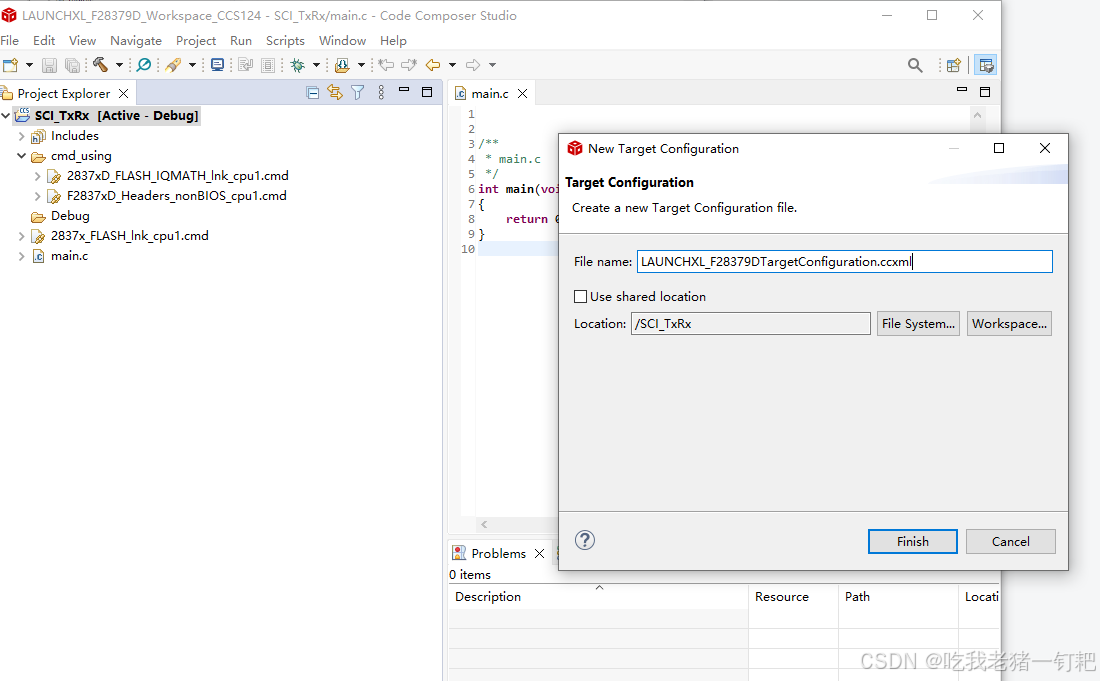This screenshot has height=681, width=1100.
Task: Open the Build hammer dropdown arrow
Action: tap(119, 65)
